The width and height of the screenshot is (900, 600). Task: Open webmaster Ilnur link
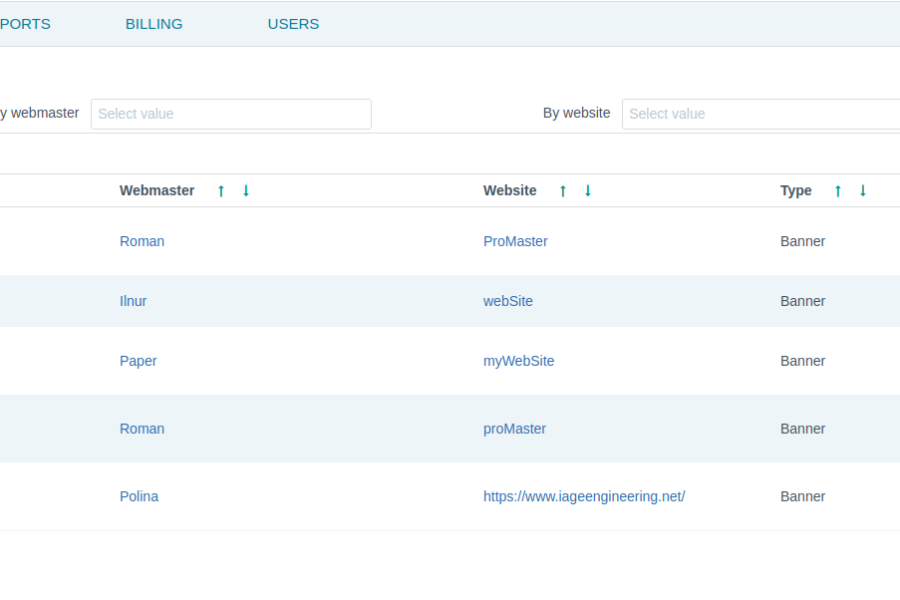133,301
